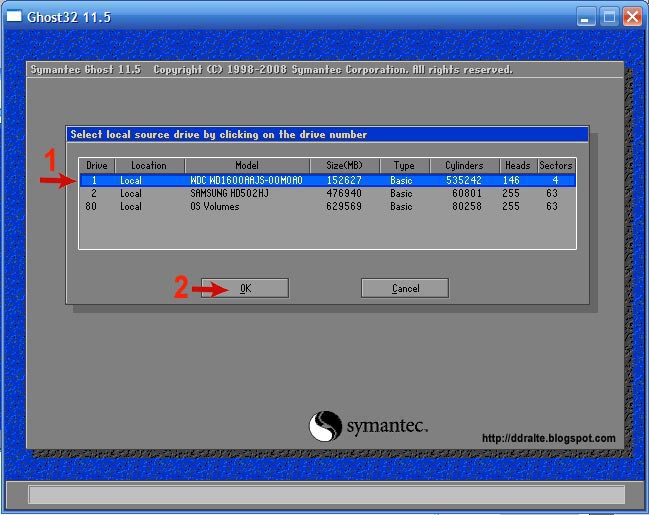Click the OS Volumes model entry
Image resolution: width=649 pixels, height=515 pixels.
215,206
